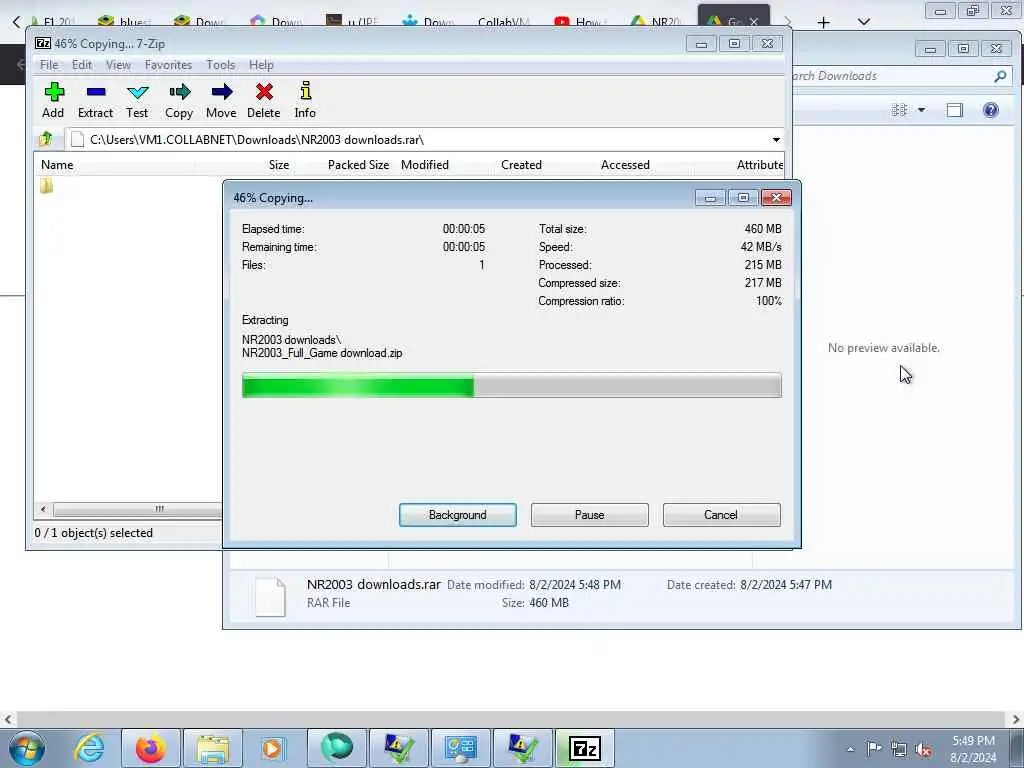Open the browser tab list chevron
Screen dimensions: 1024x768
click(863, 22)
